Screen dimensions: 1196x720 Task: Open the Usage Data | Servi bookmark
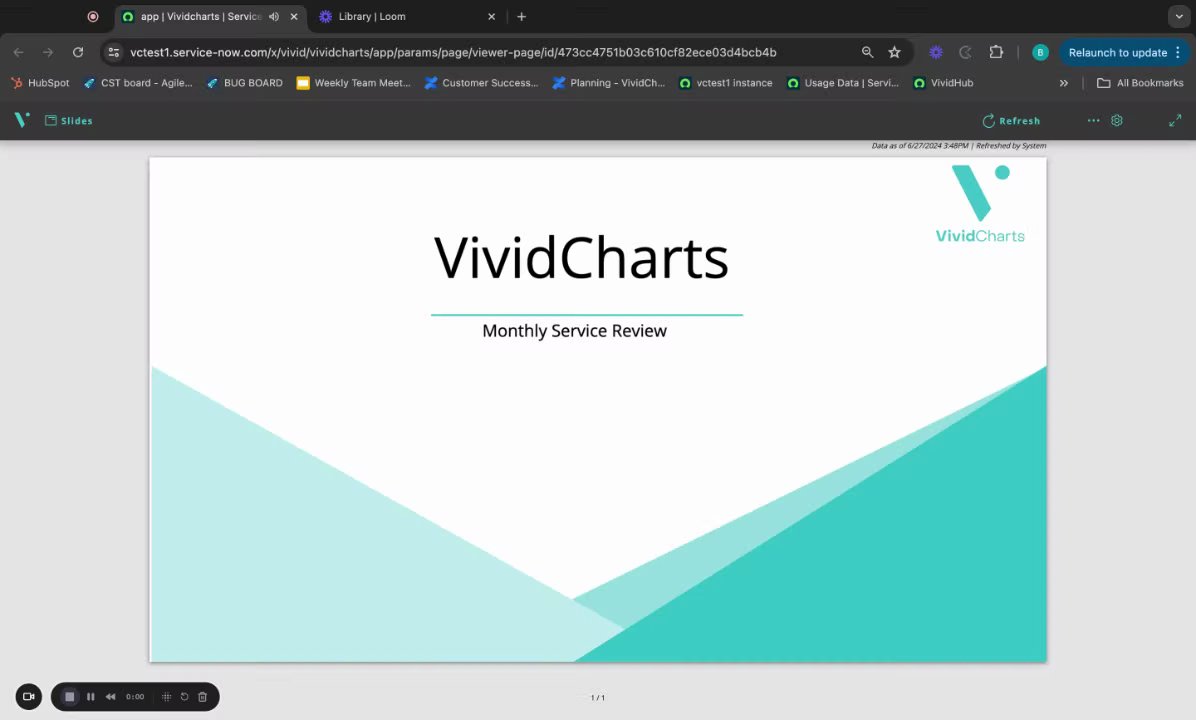pos(843,82)
